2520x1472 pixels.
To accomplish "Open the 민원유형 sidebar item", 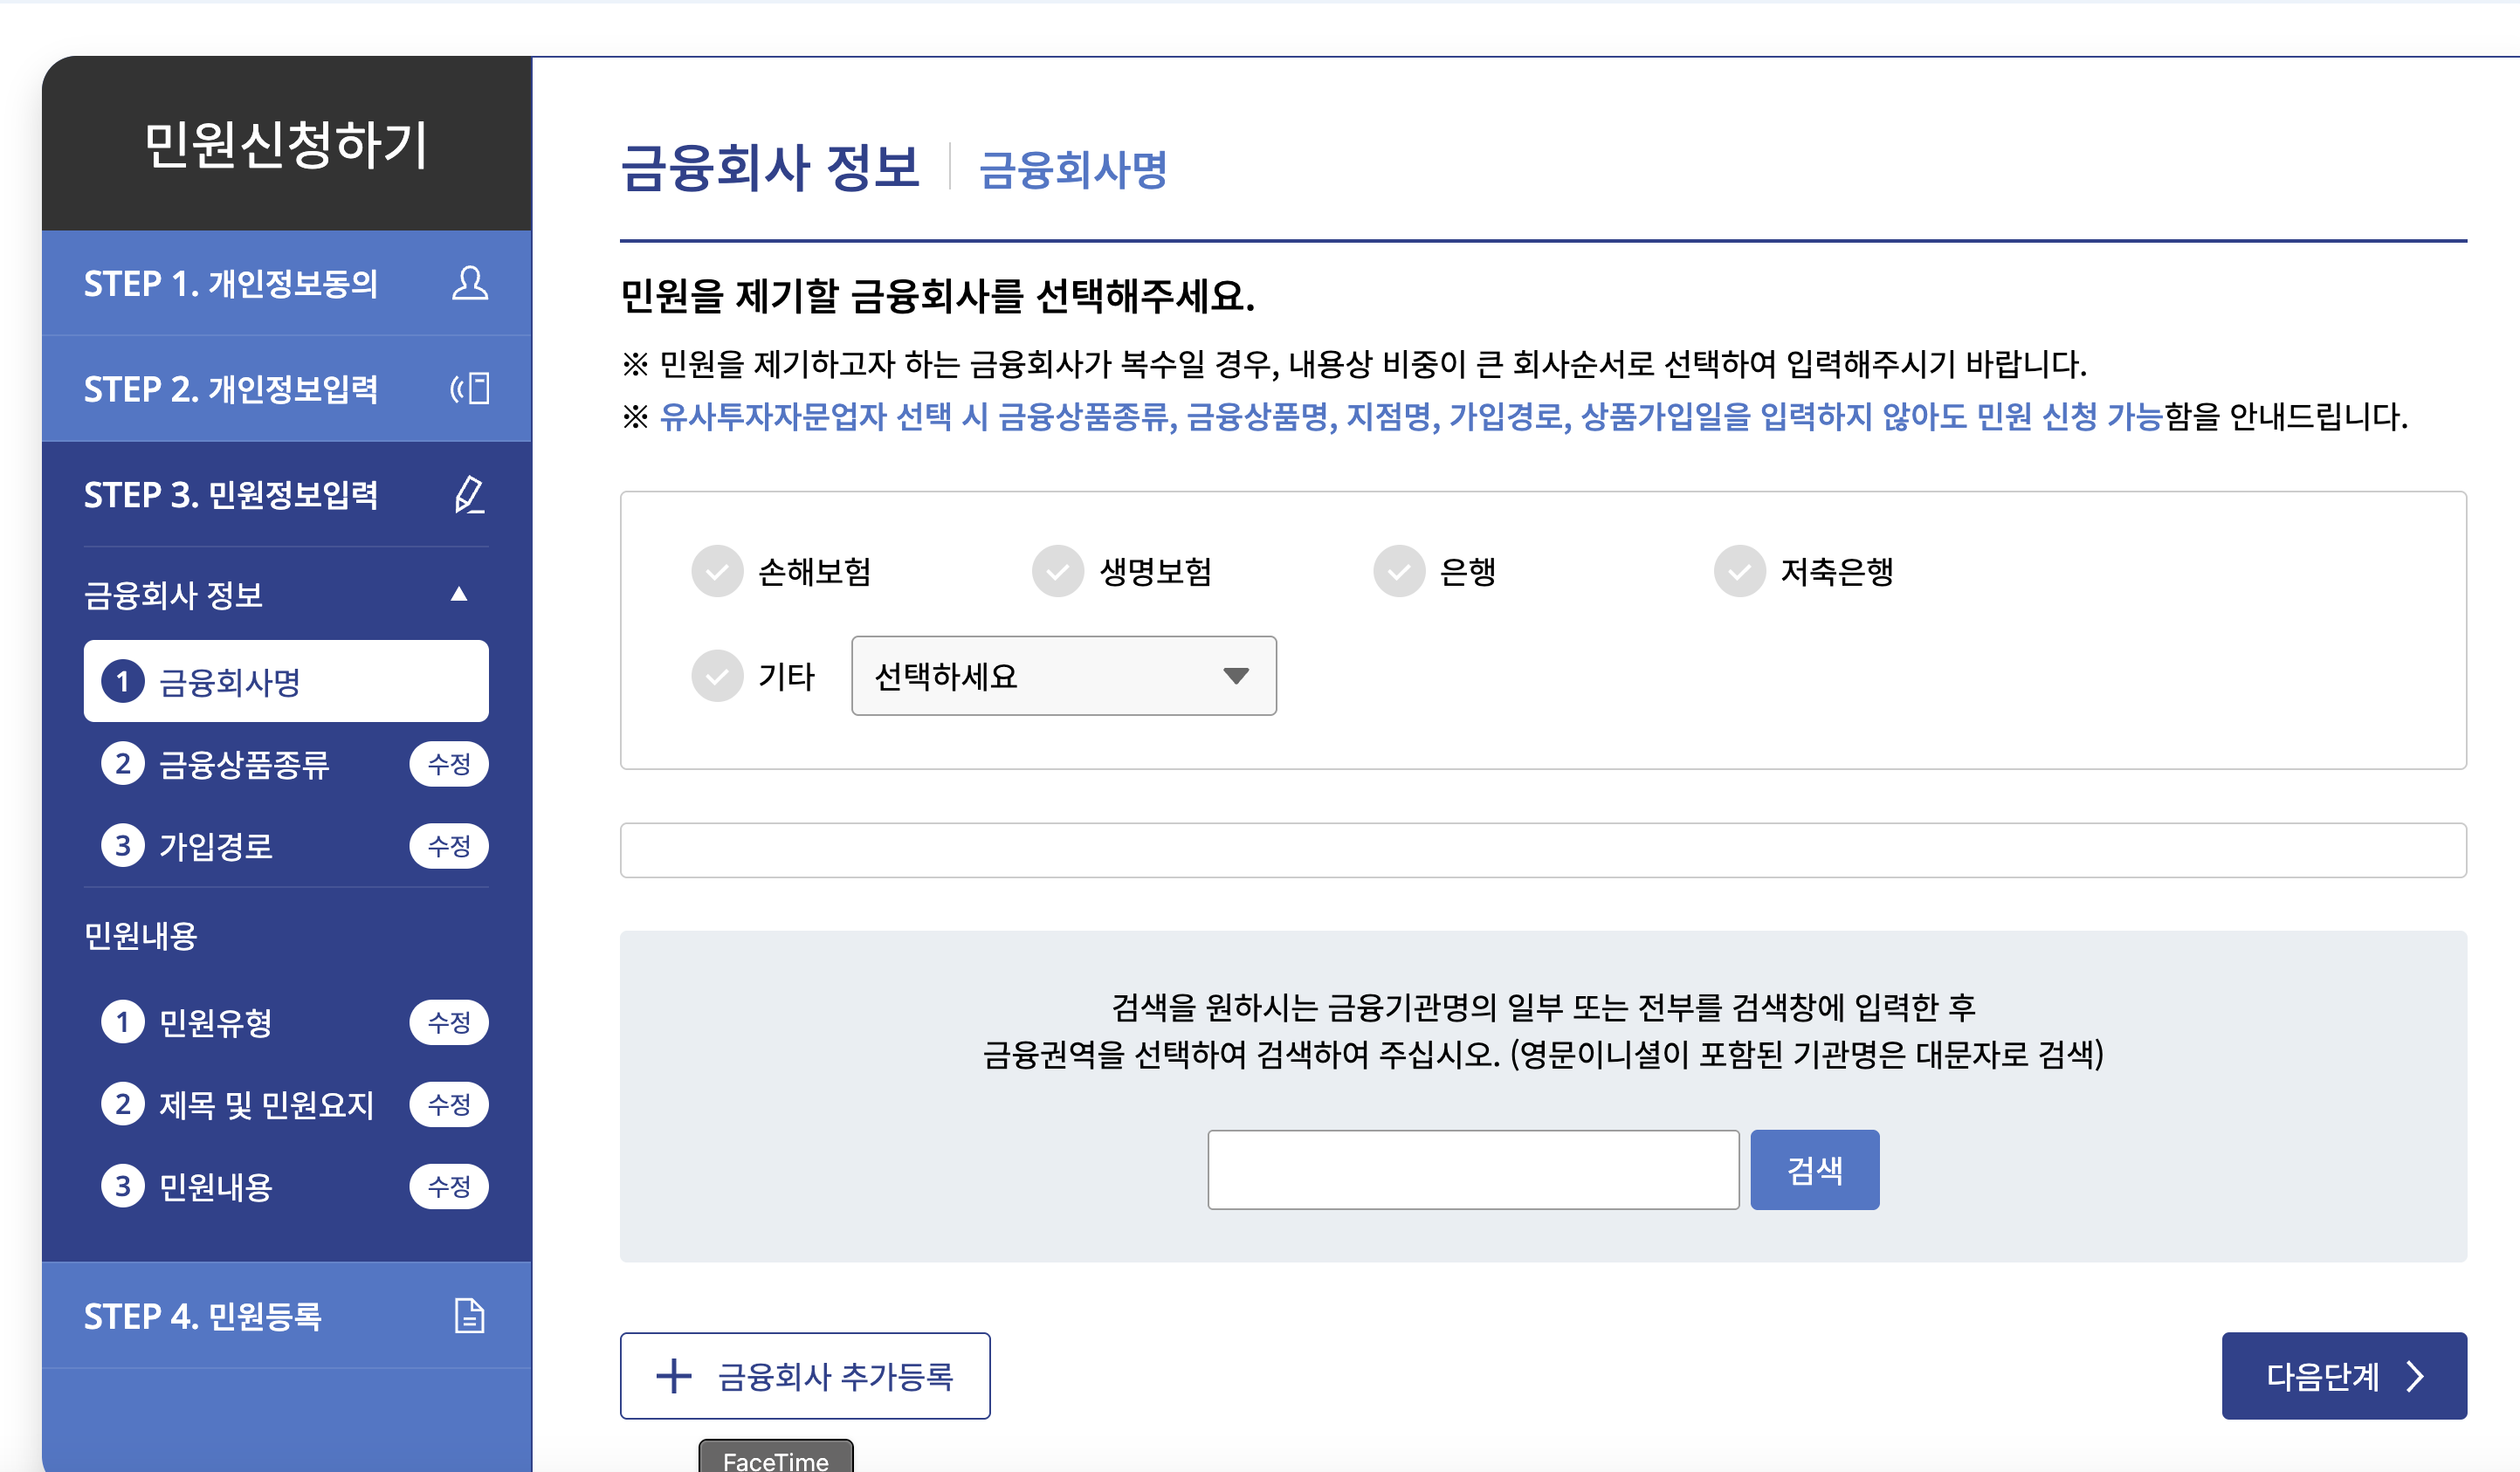I will [216, 1023].
